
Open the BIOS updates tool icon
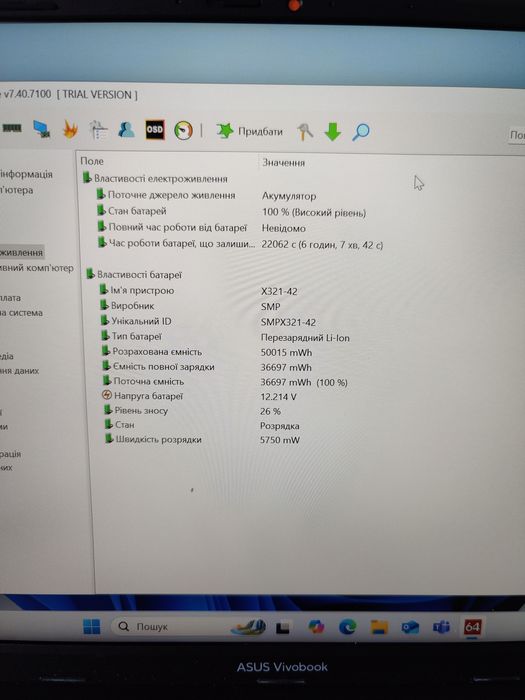pyautogui.click(x=305, y=132)
